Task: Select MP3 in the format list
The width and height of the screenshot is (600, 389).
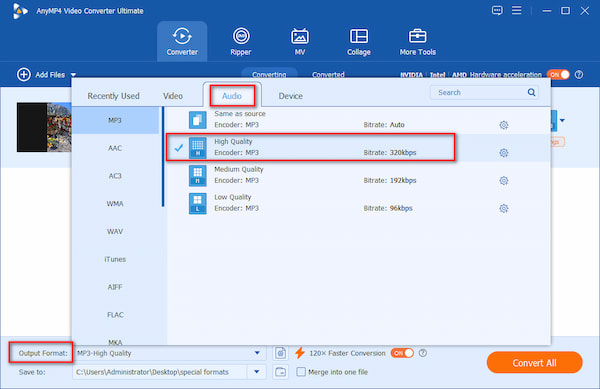Action: click(115, 120)
